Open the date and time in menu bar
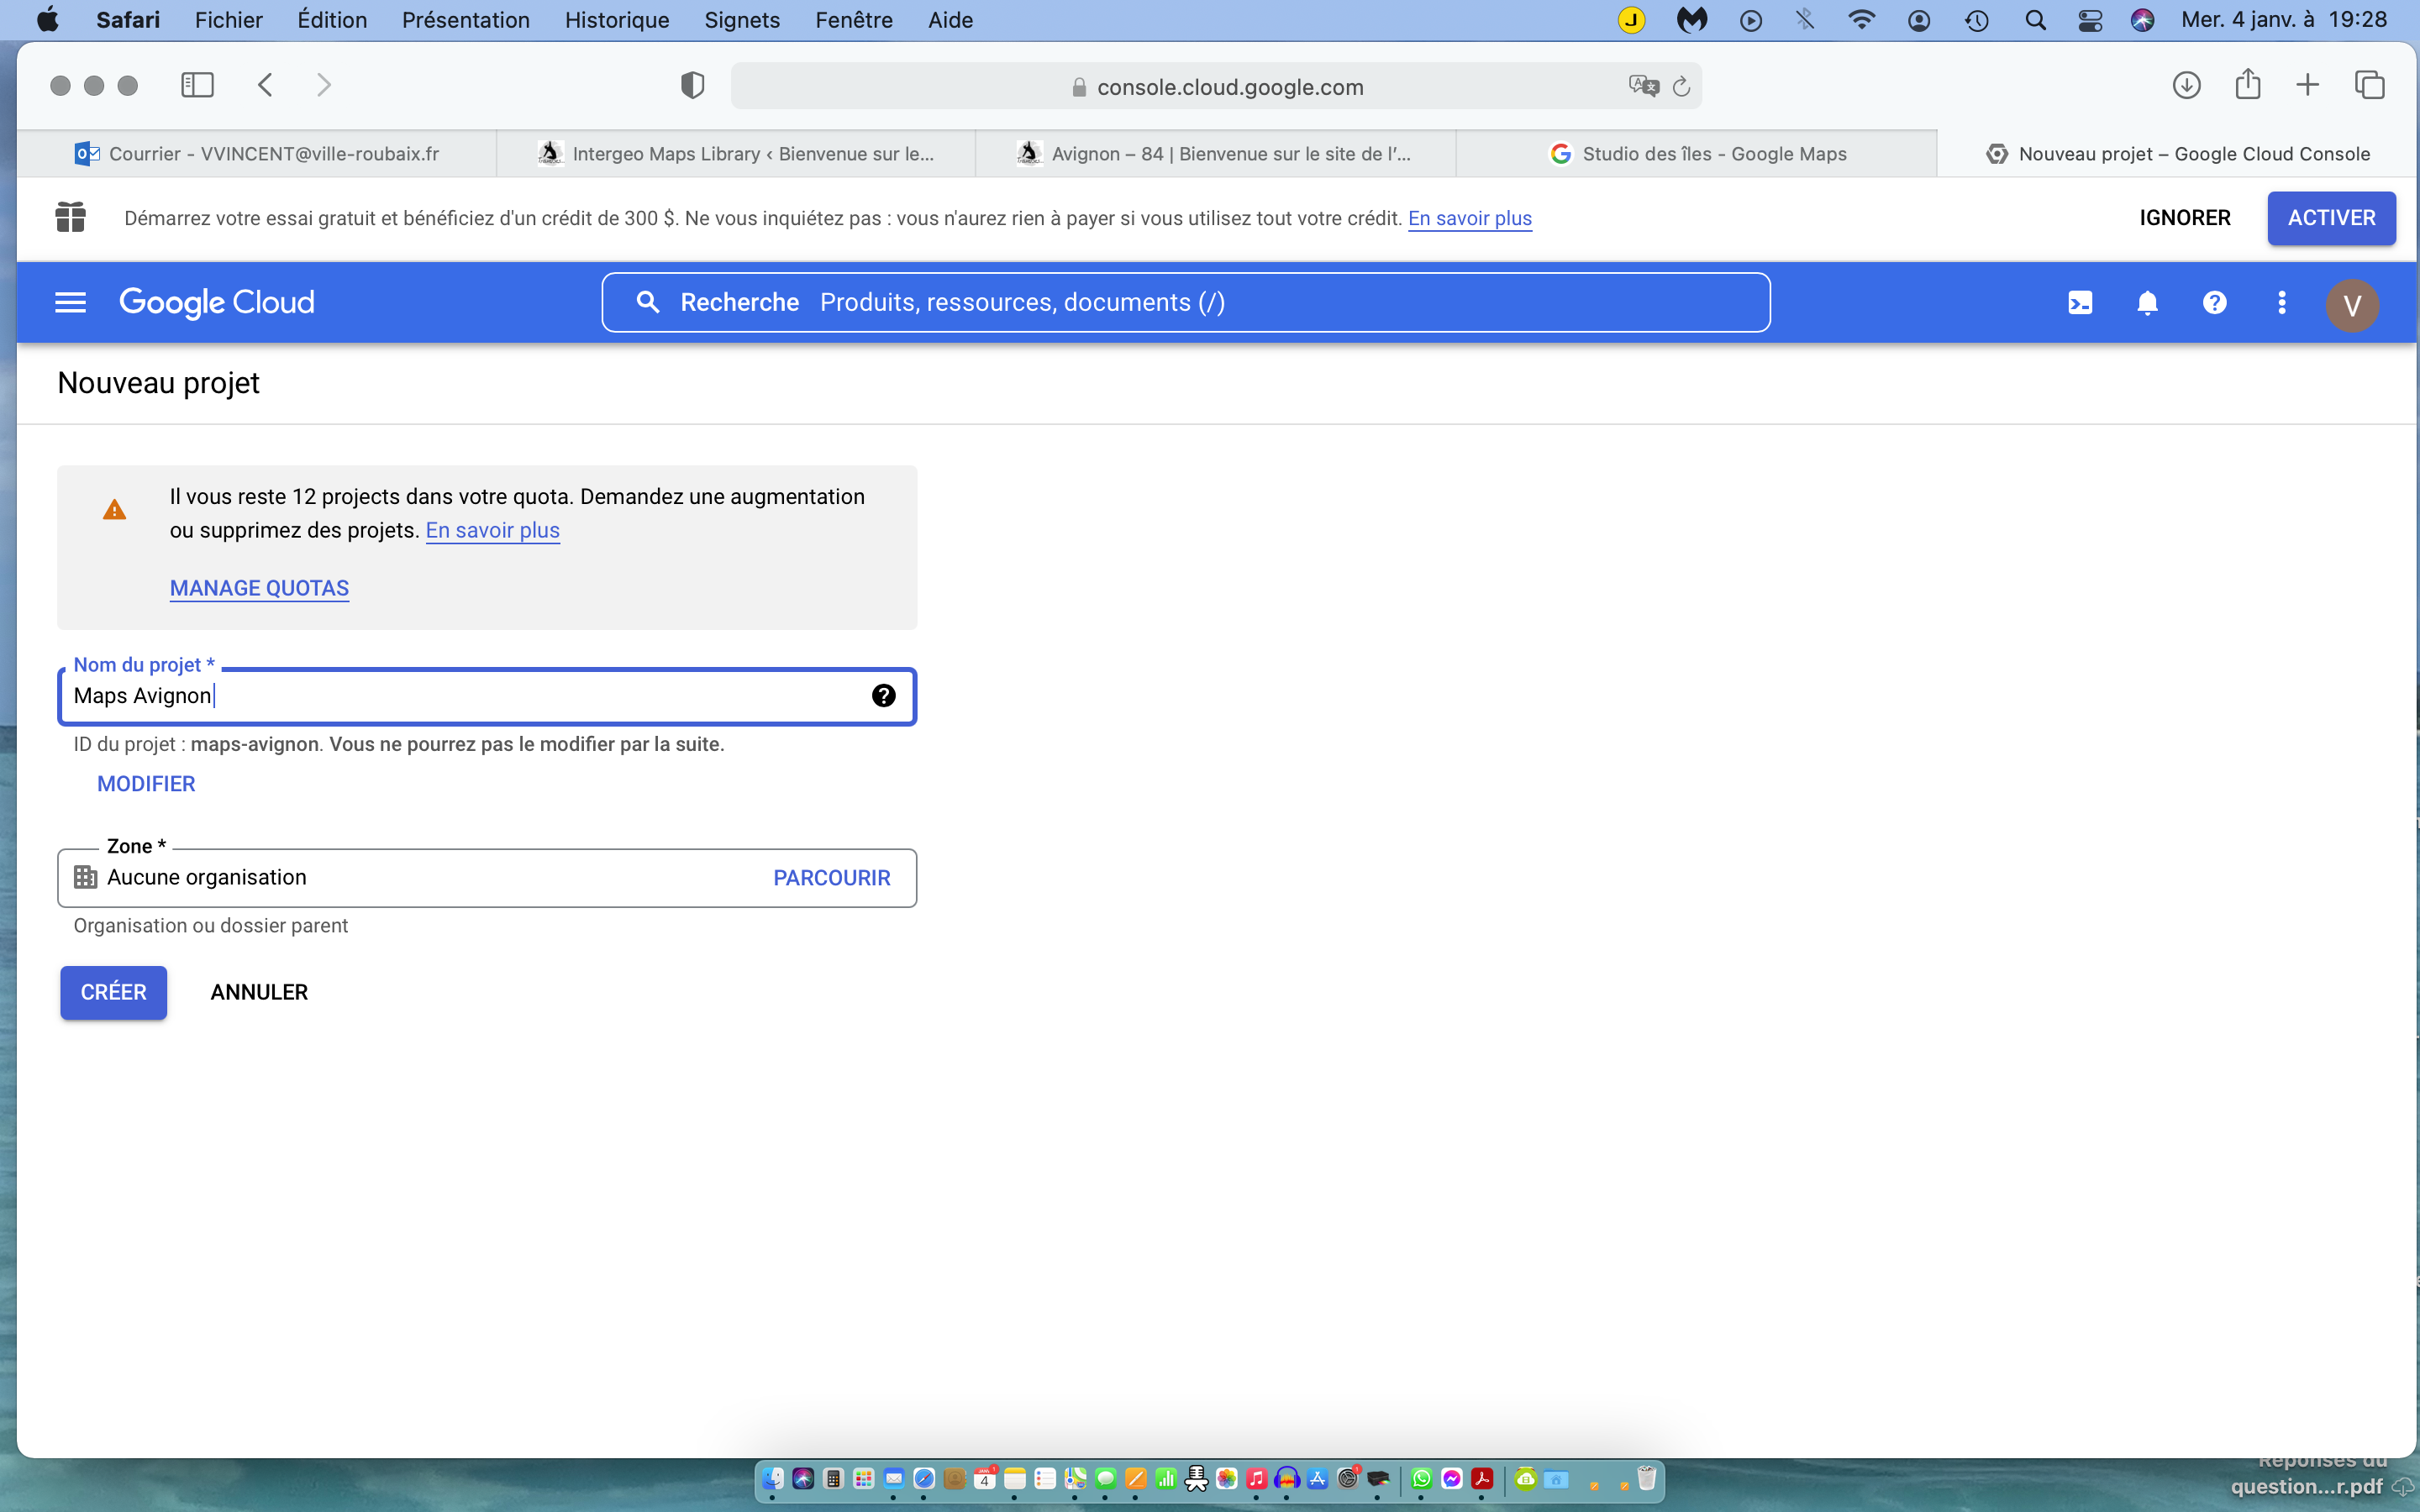 pos(2283,20)
